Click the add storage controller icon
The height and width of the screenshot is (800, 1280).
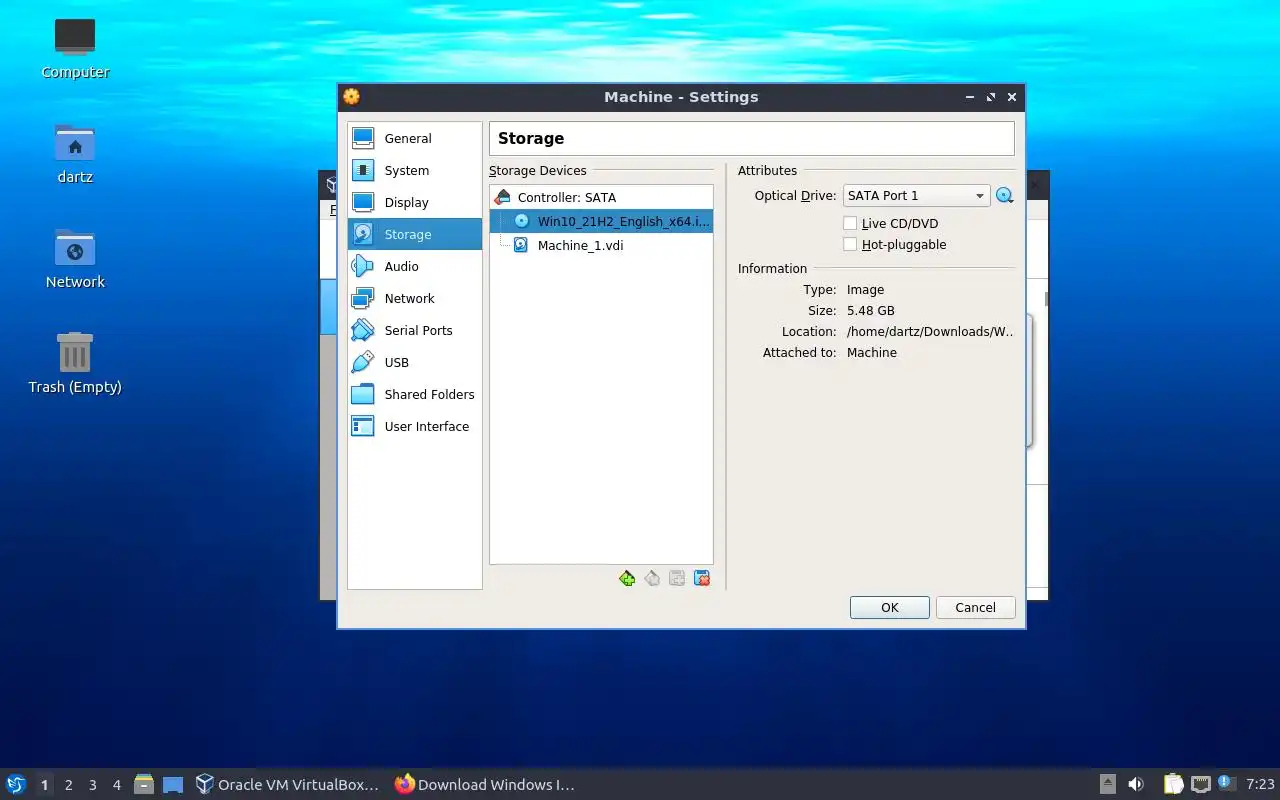tap(627, 578)
